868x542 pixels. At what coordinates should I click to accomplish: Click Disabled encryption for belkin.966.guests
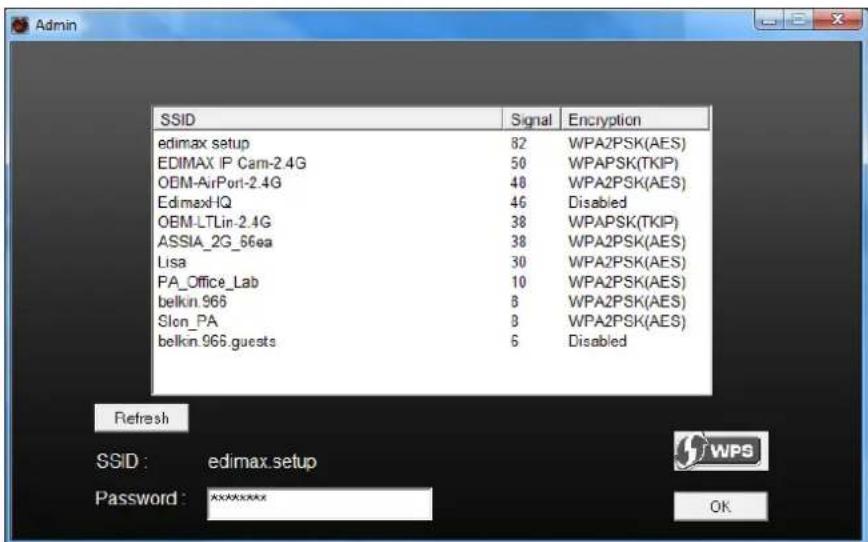[x=597, y=341]
